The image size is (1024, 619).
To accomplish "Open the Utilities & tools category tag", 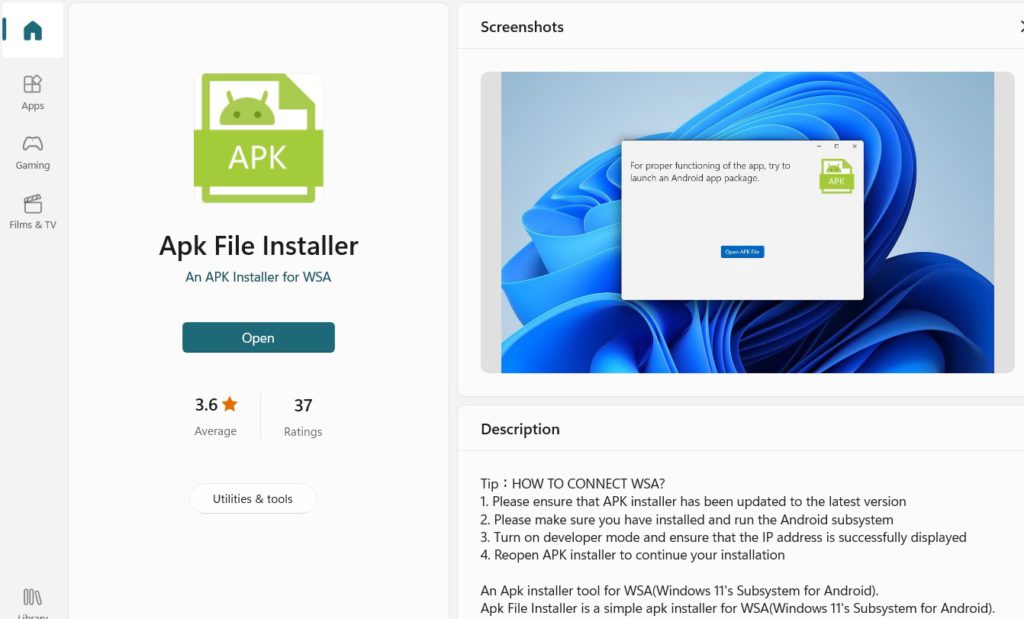I will pyautogui.click(x=253, y=499).
